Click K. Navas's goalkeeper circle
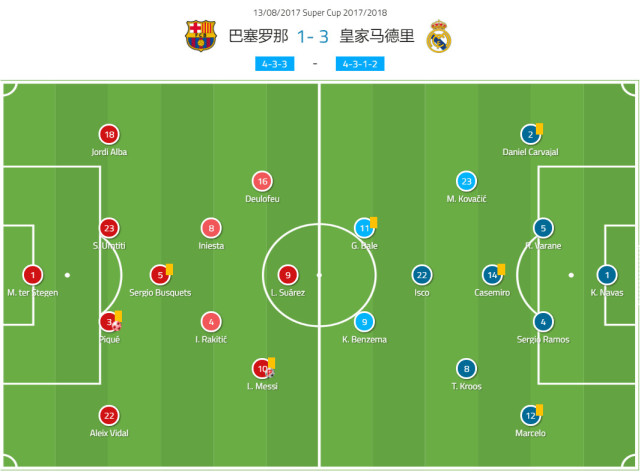The height and width of the screenshot is (474, 641). (606, 274)
